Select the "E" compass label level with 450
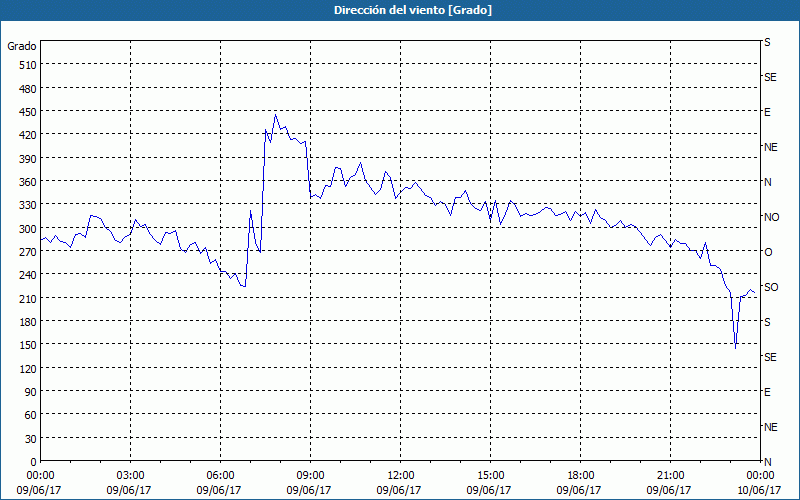The image size is (800, 500). coord(767,112)
